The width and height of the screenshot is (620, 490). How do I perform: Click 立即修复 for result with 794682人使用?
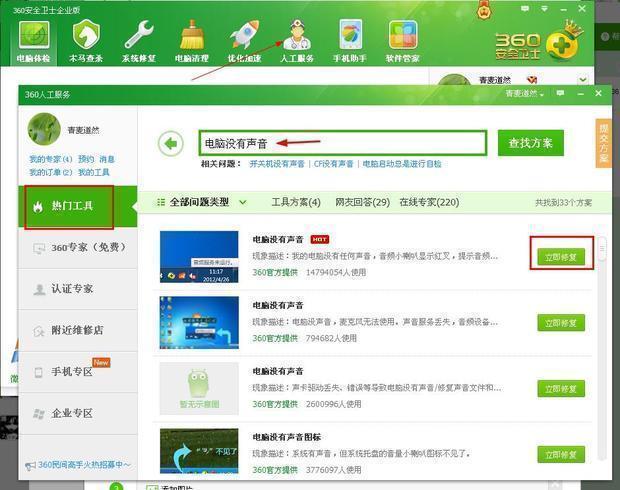click(x=561, y=323)
